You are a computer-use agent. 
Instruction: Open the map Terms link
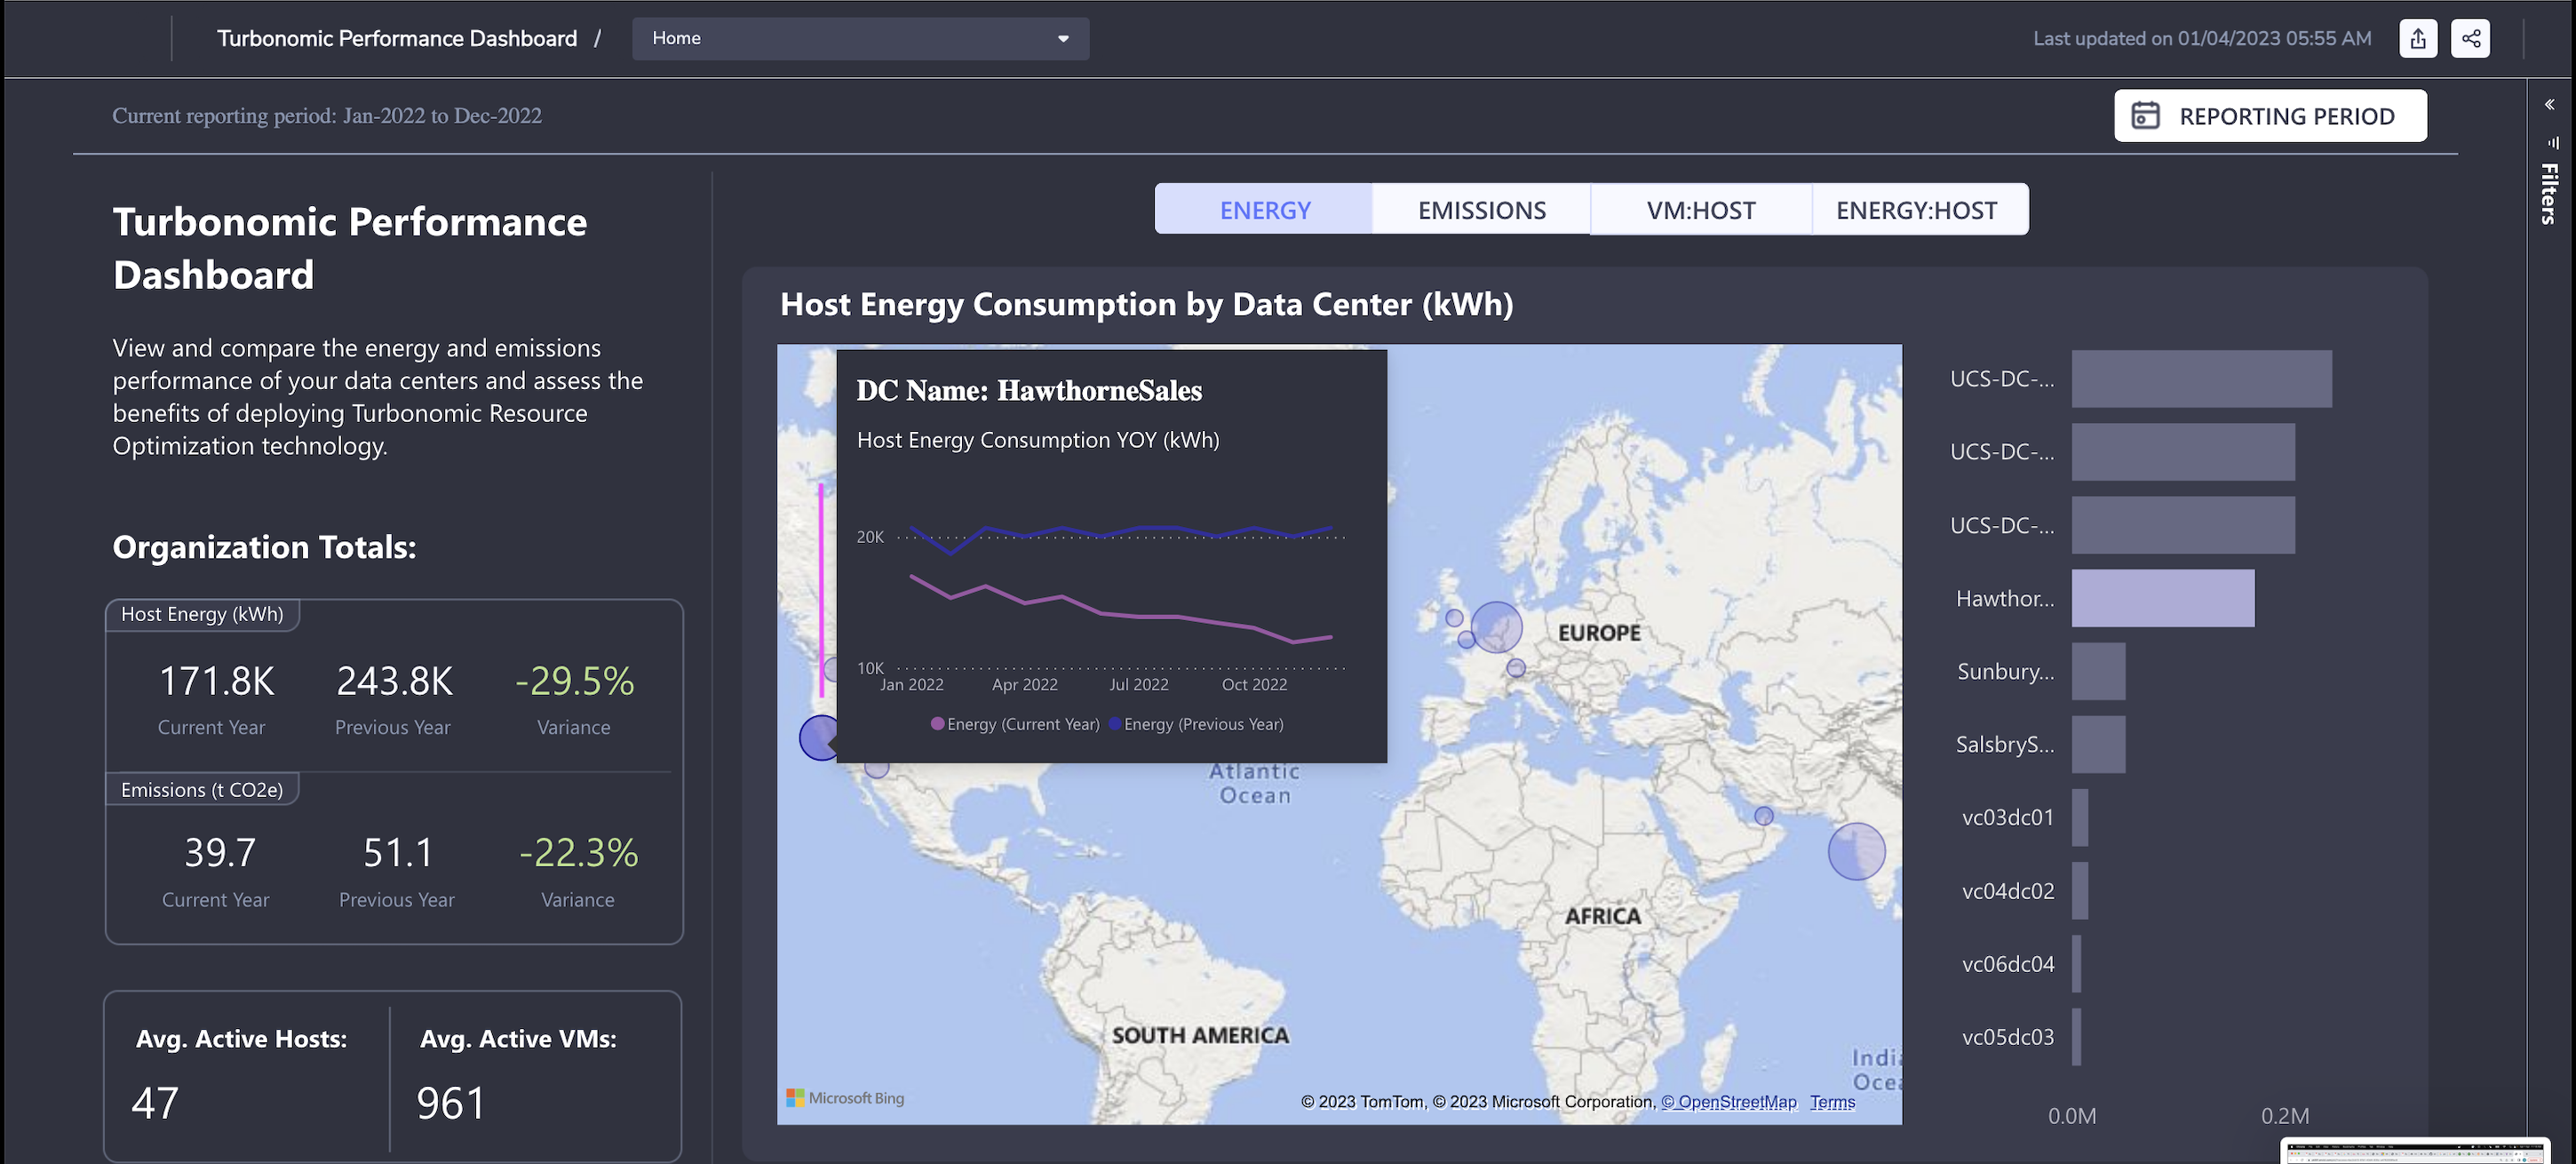point(1832,1102)
